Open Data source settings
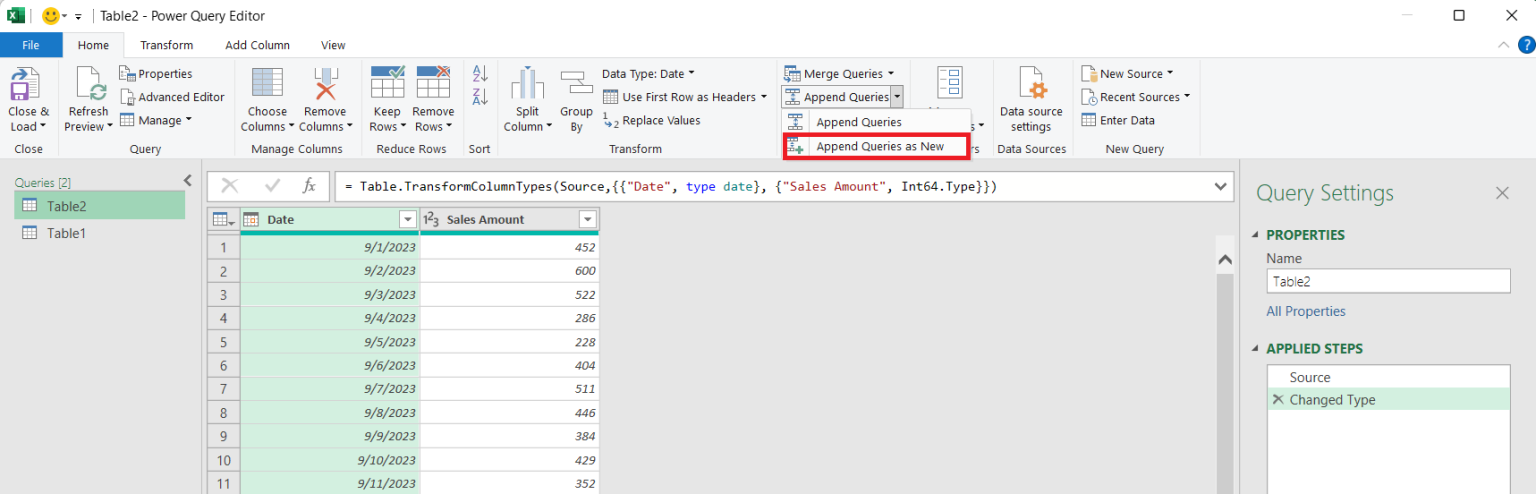Screen dimensions: 1536x494 pyautogui.click(x=1030, y=85)
